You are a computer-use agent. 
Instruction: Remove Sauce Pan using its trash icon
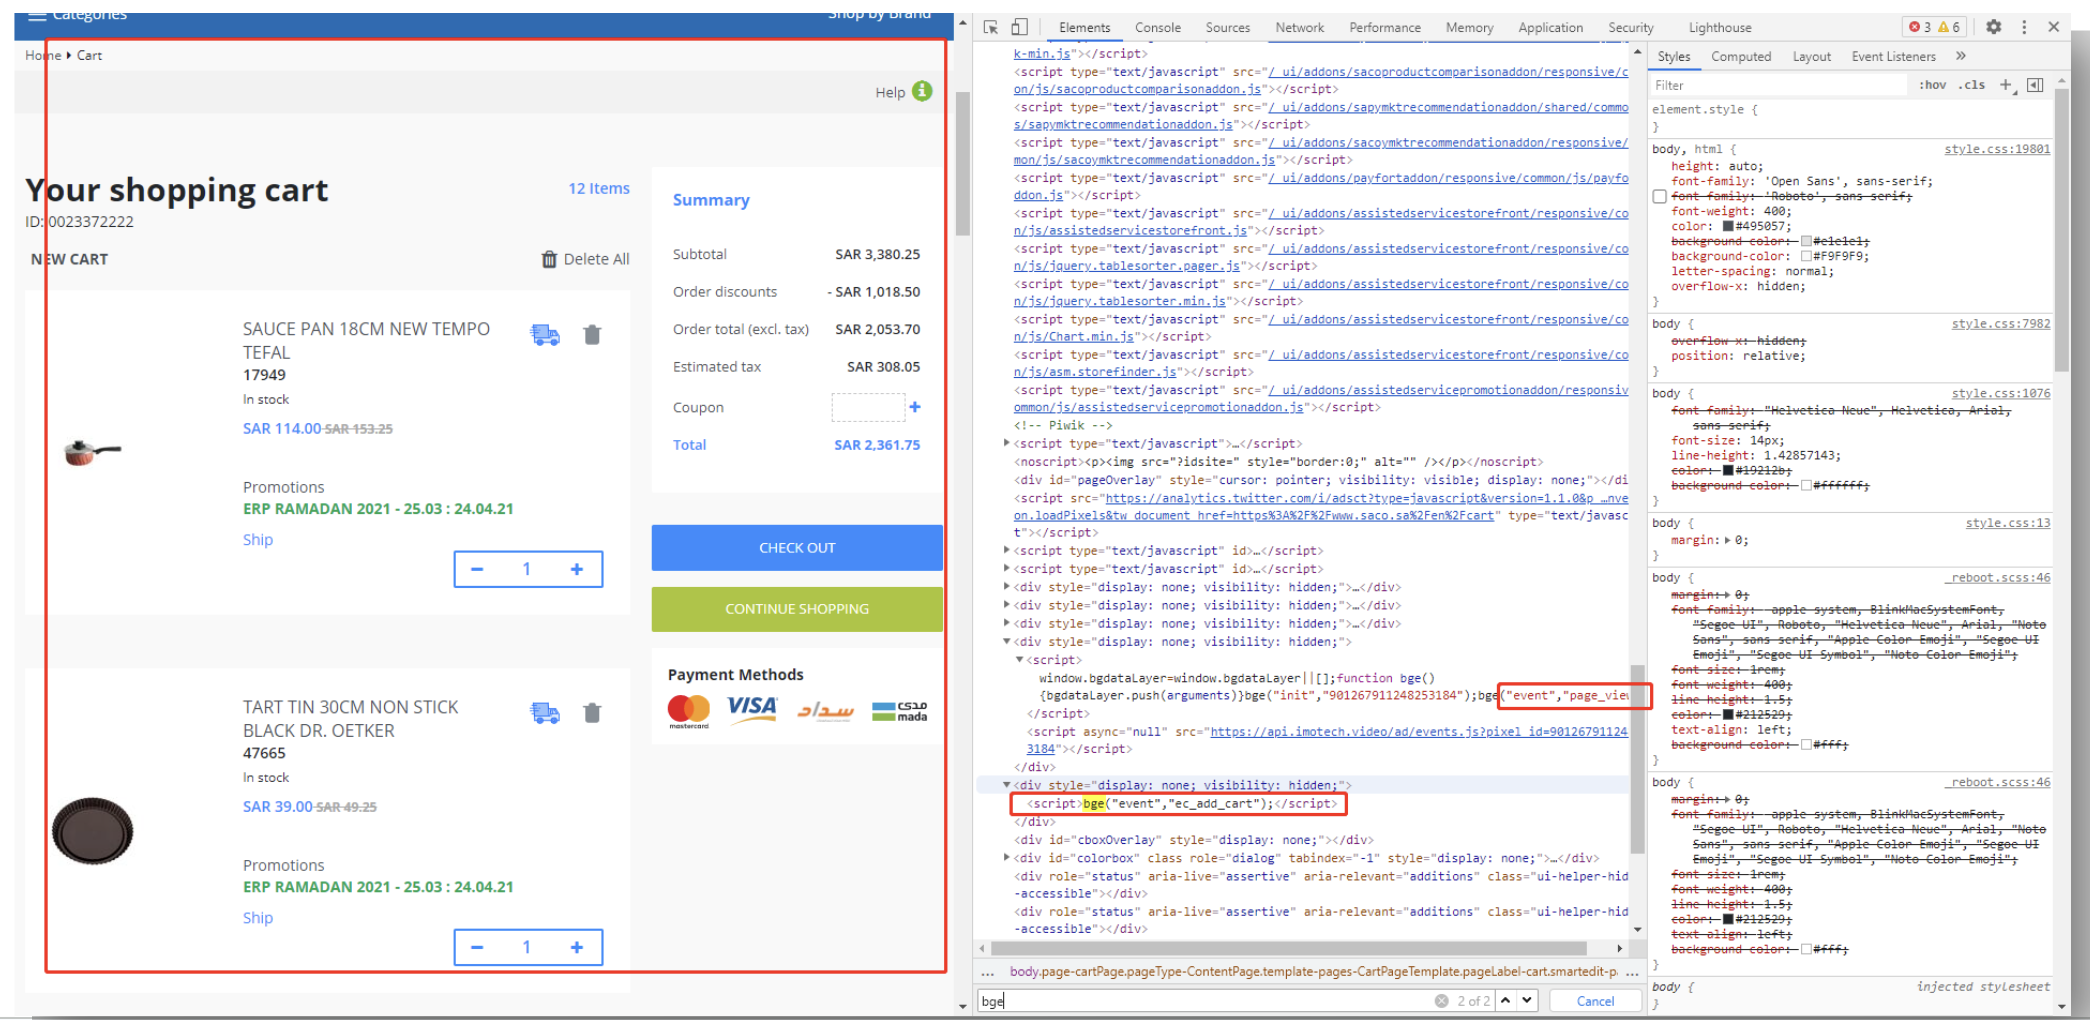(592, 334)
